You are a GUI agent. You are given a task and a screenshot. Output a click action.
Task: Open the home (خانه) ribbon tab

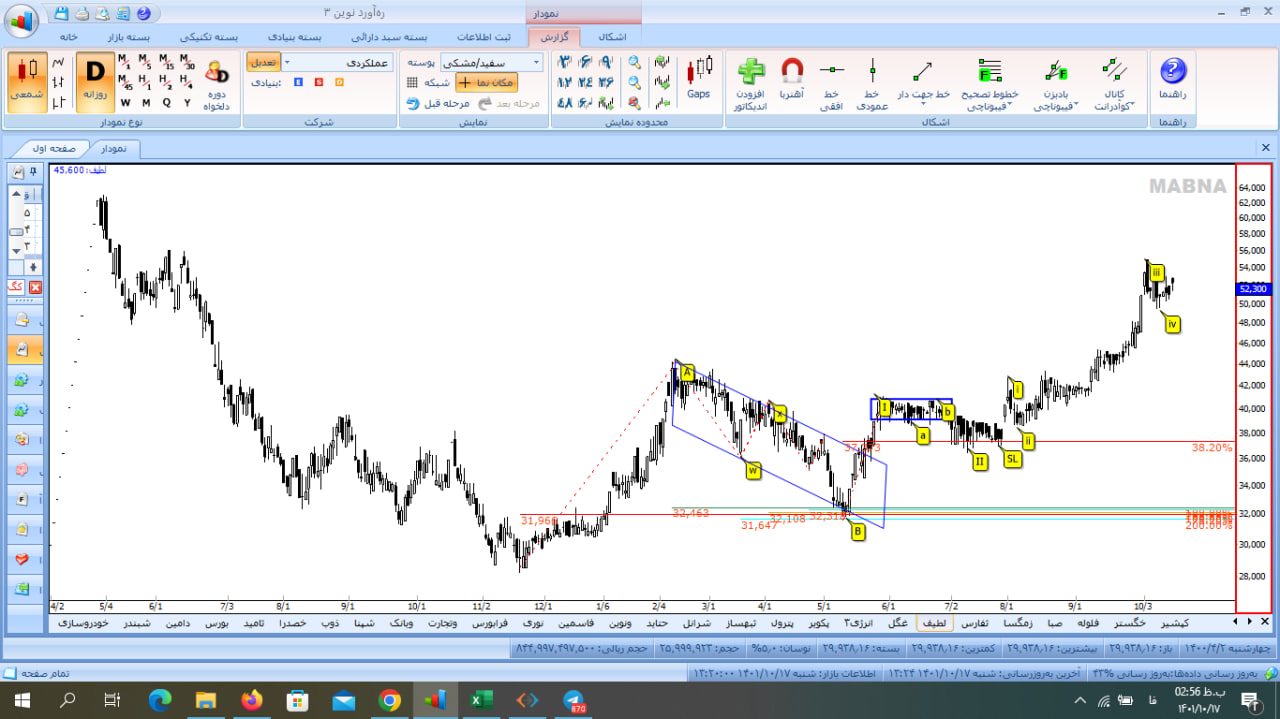coord(68,36)
